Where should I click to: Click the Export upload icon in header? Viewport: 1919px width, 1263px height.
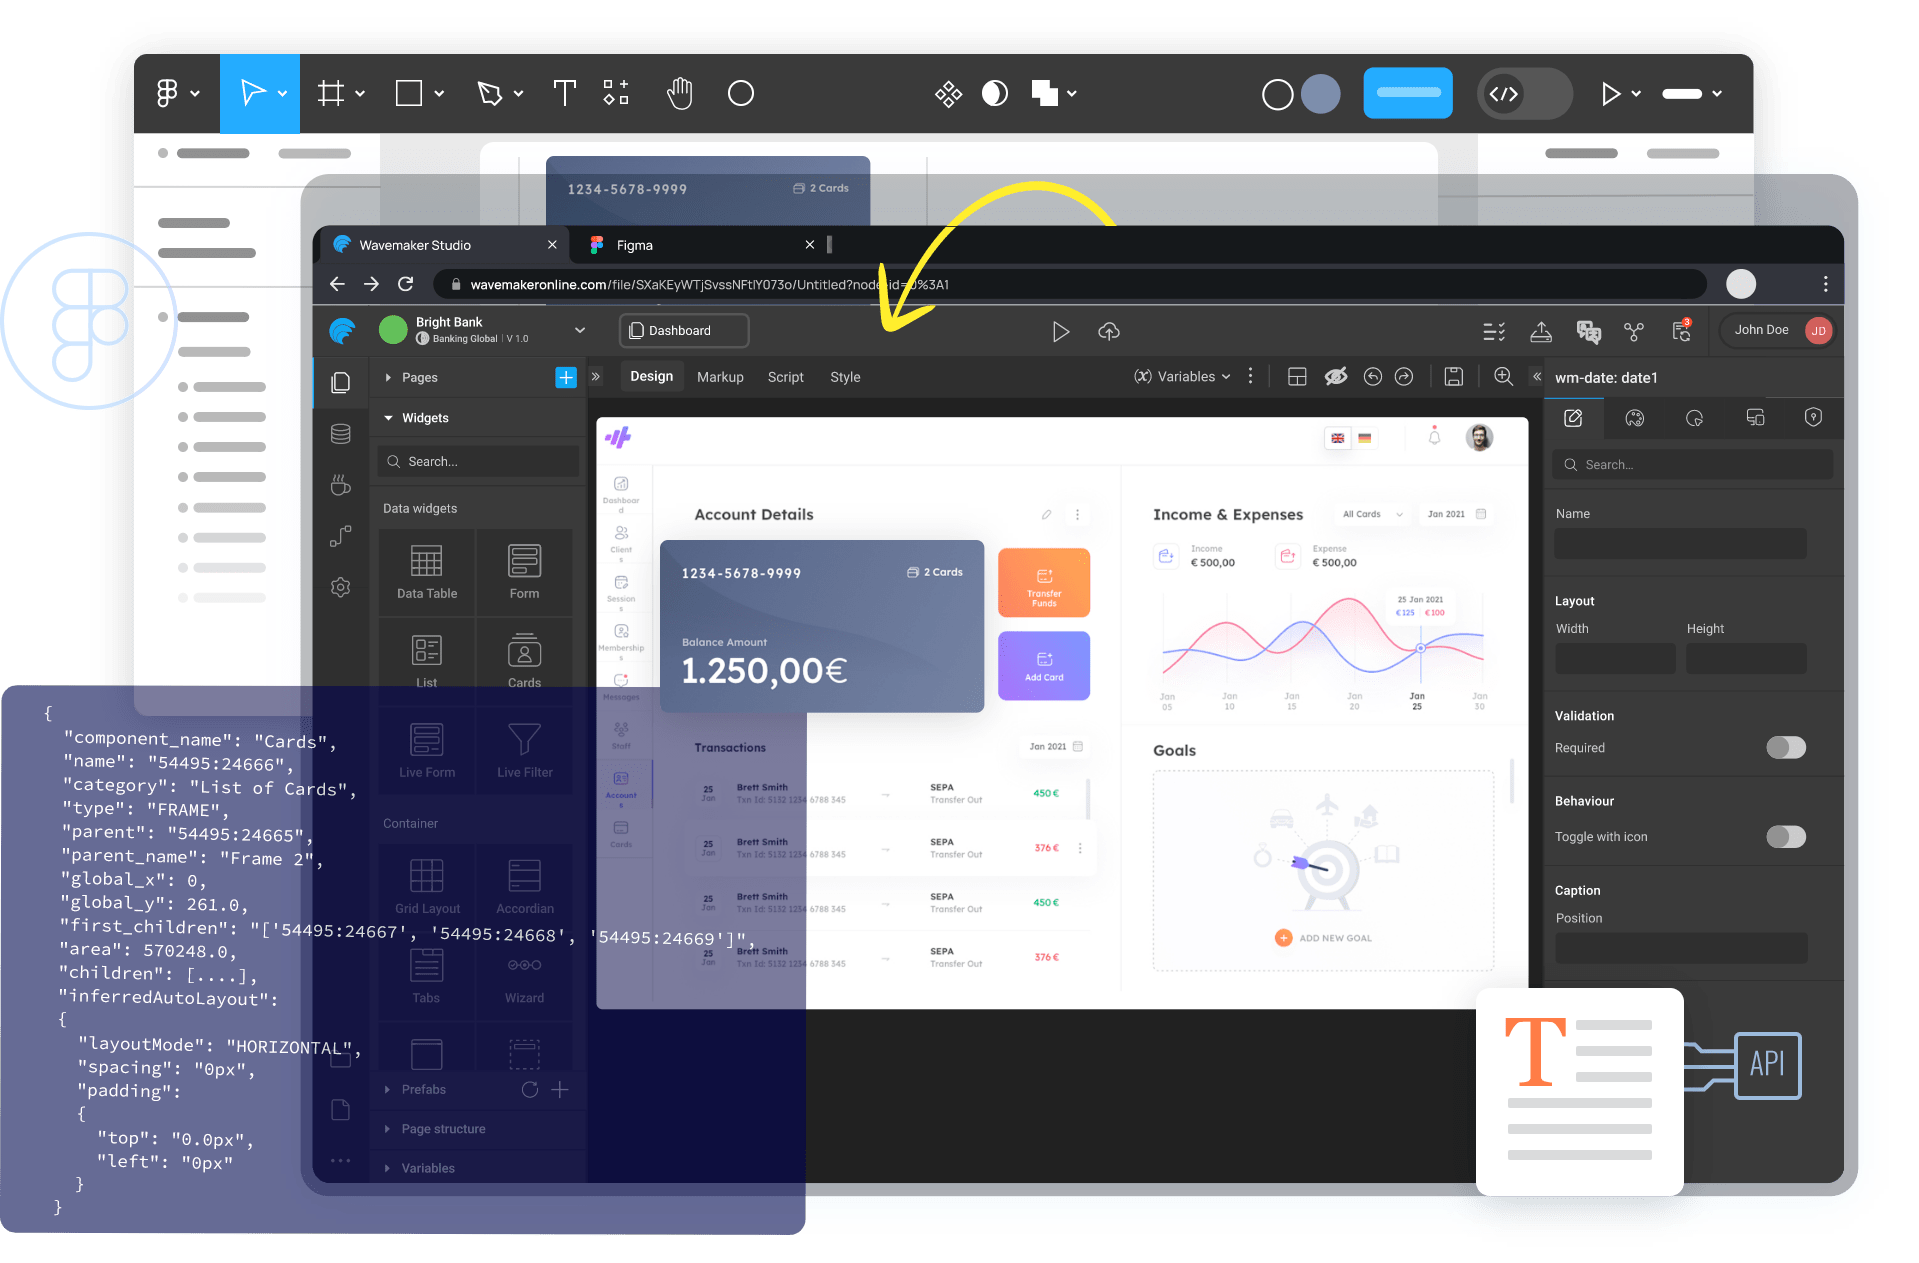1541,331
